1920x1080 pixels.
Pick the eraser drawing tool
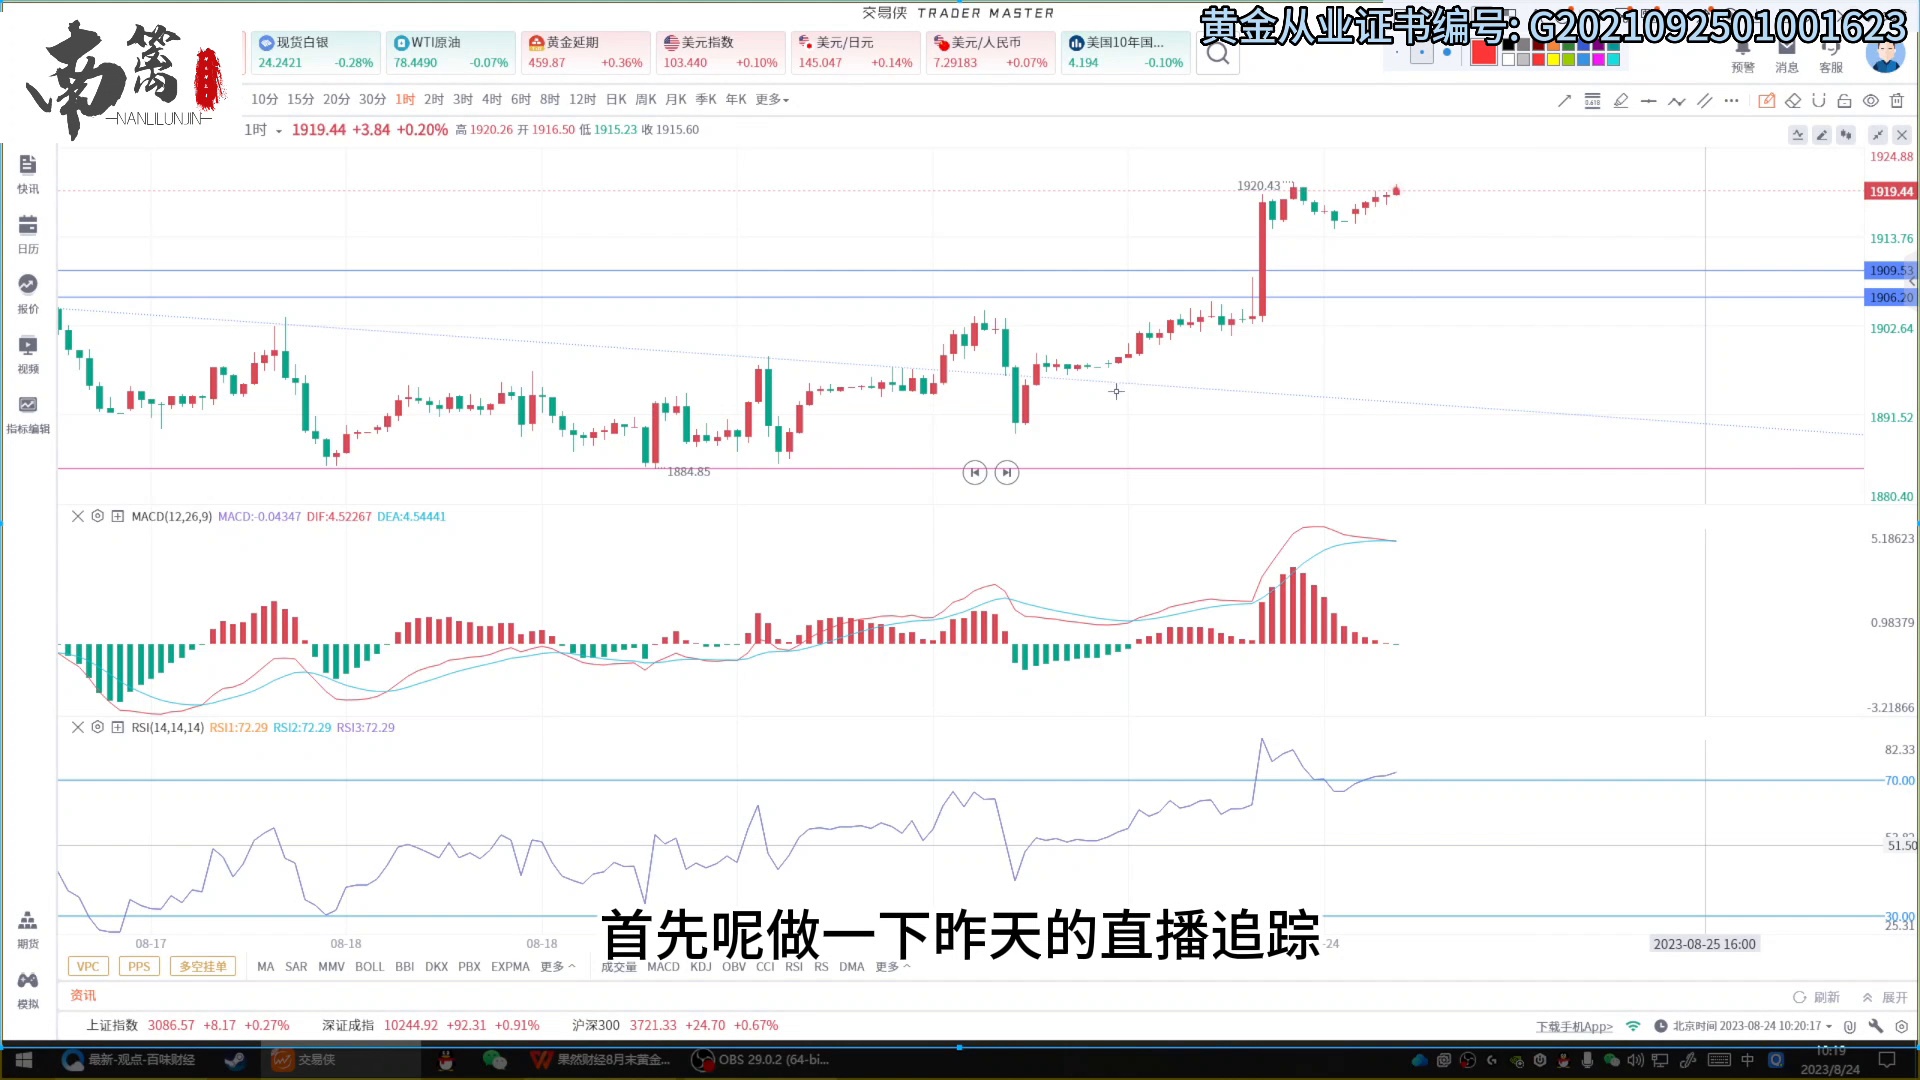(1793, 100)
